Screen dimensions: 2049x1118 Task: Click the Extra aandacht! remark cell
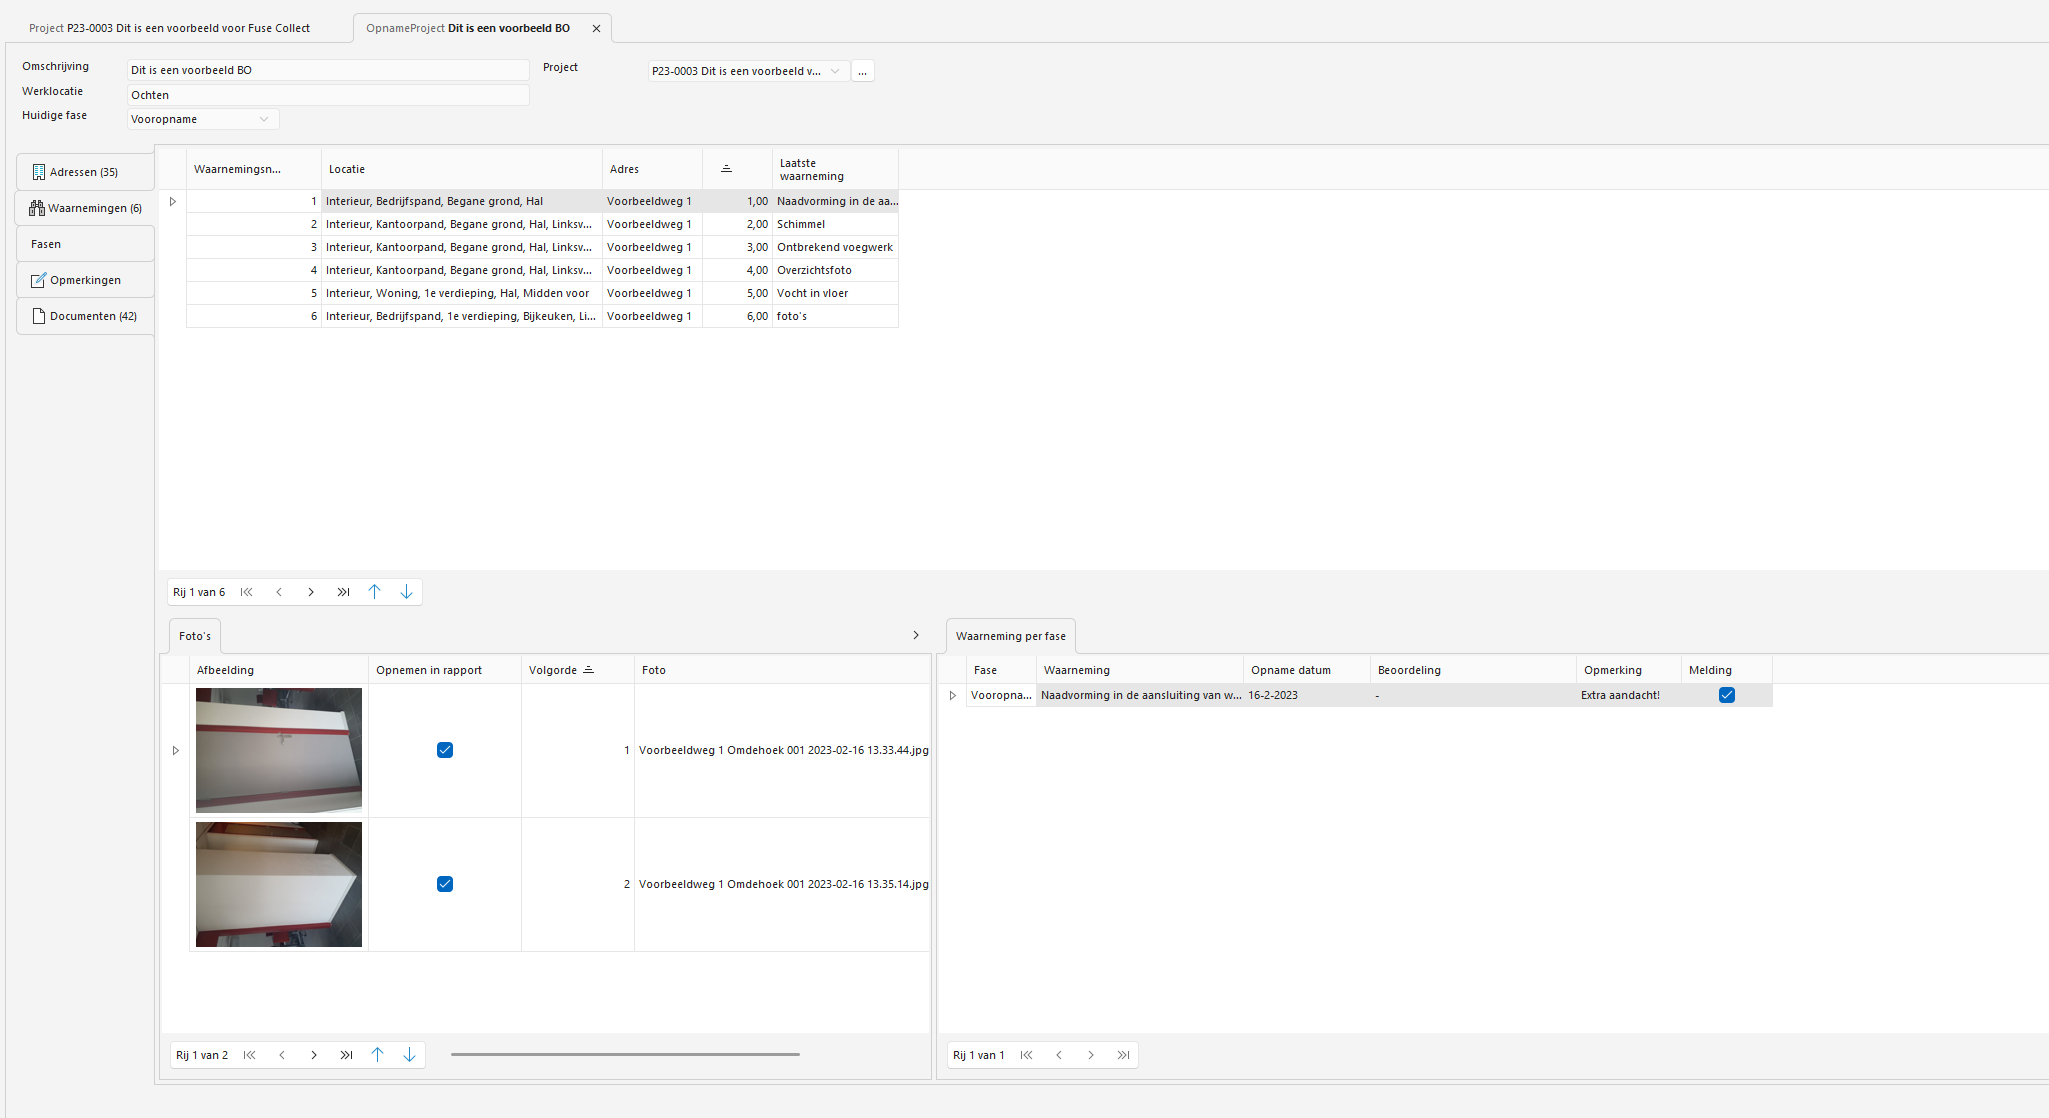(1629, 695)
